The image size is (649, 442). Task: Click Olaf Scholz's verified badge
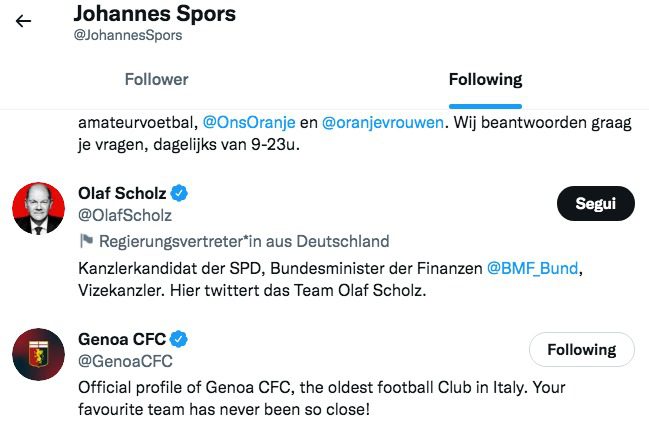(x=180, y=193)
